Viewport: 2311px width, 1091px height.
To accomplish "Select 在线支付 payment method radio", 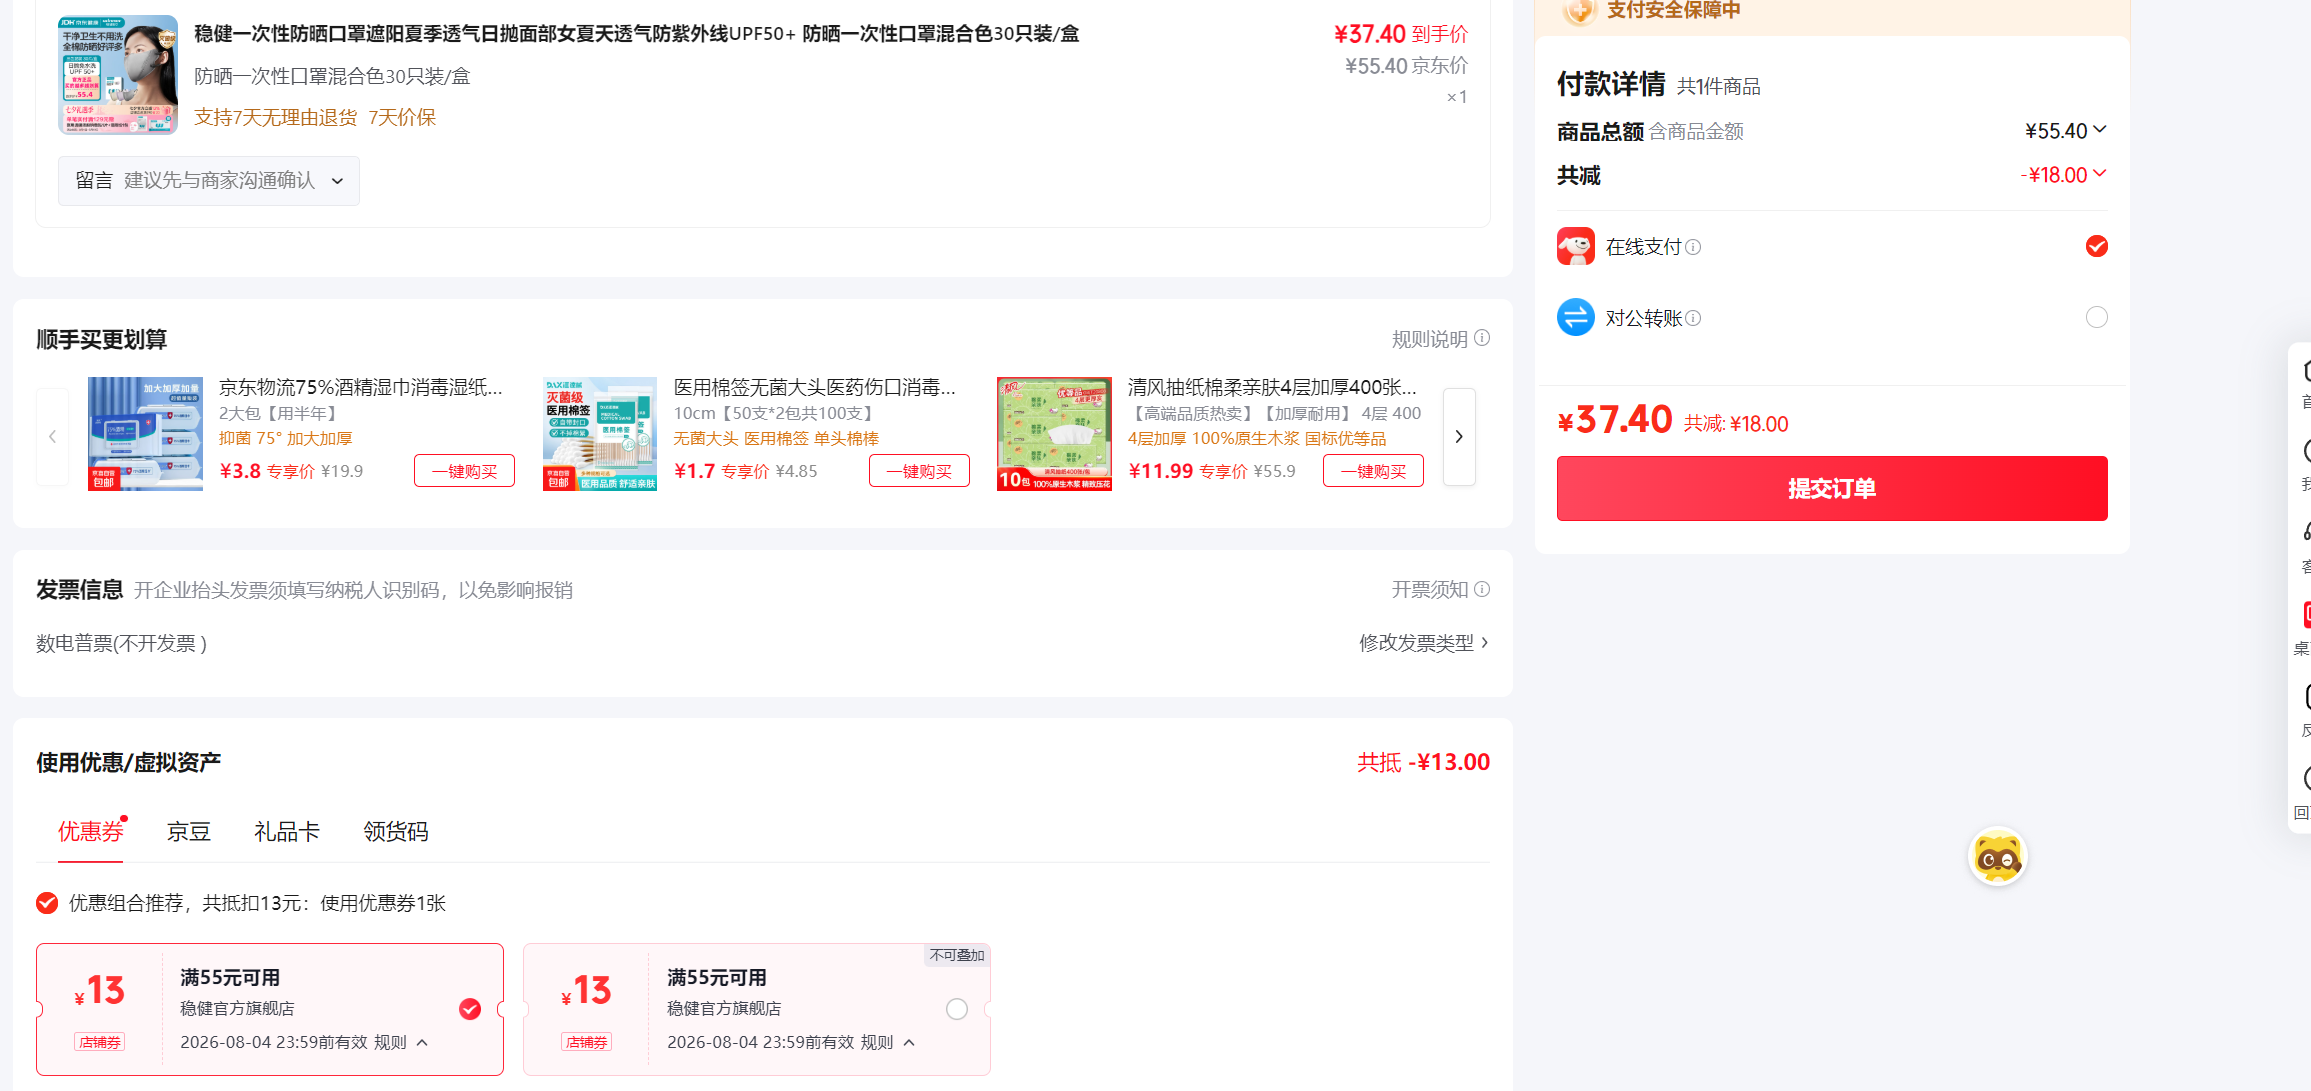I will click(x=2097, y=246).
